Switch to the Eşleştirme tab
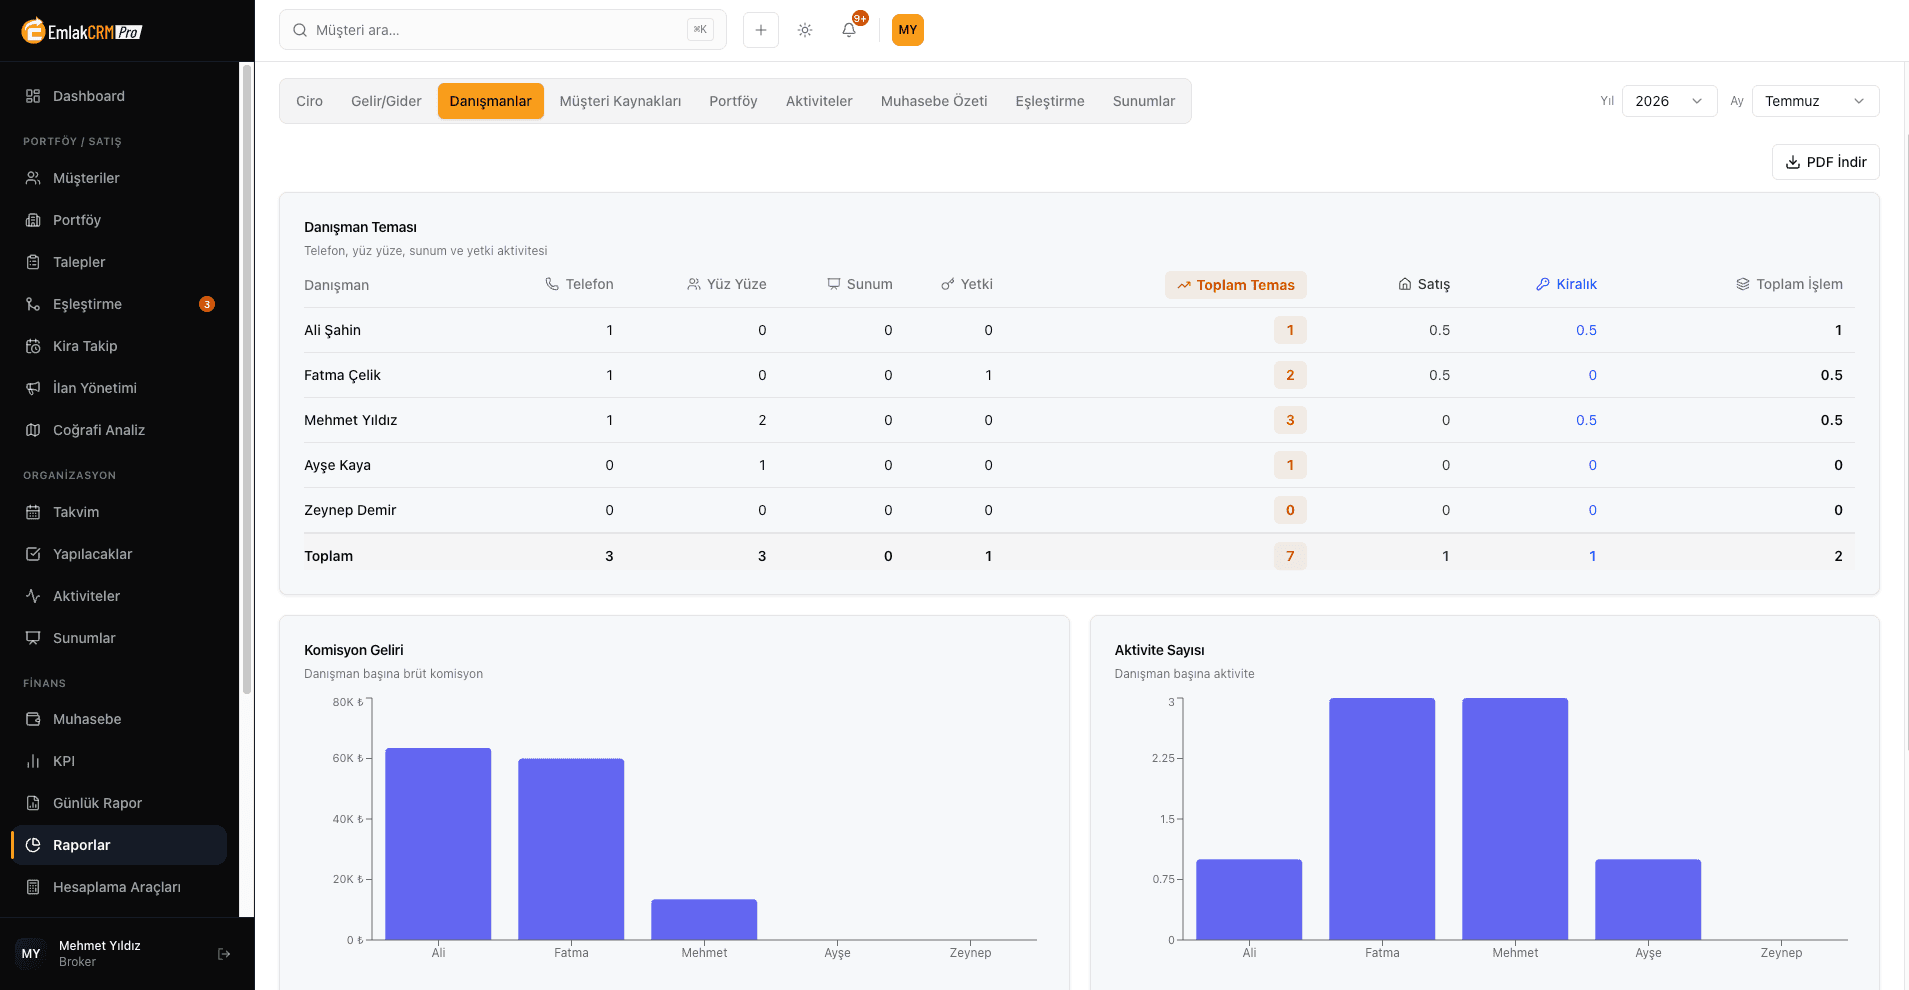1909x990 pixels. (x=1050, y=101)
